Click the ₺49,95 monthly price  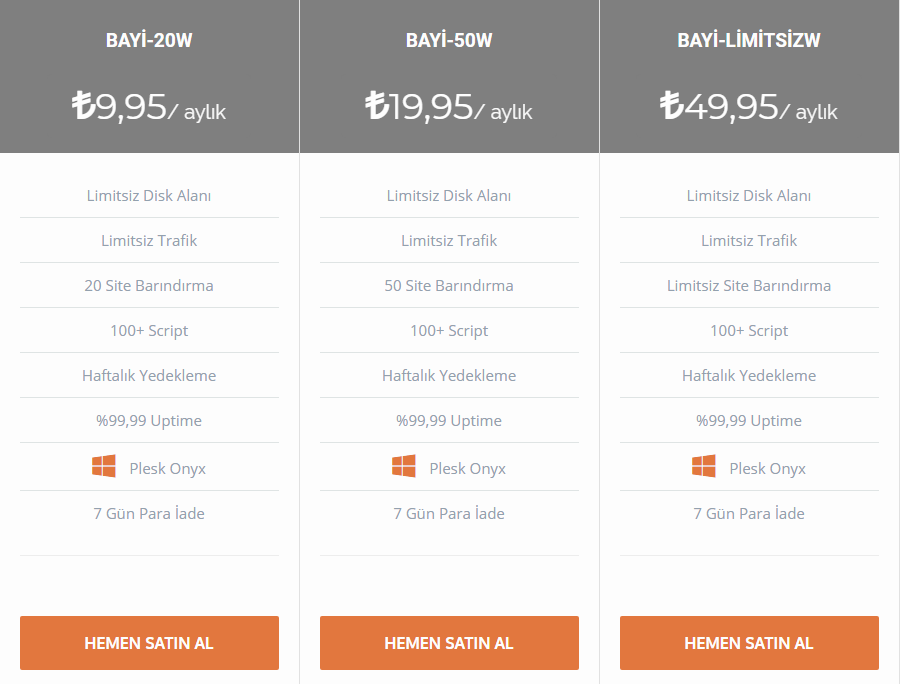(748, 107)
